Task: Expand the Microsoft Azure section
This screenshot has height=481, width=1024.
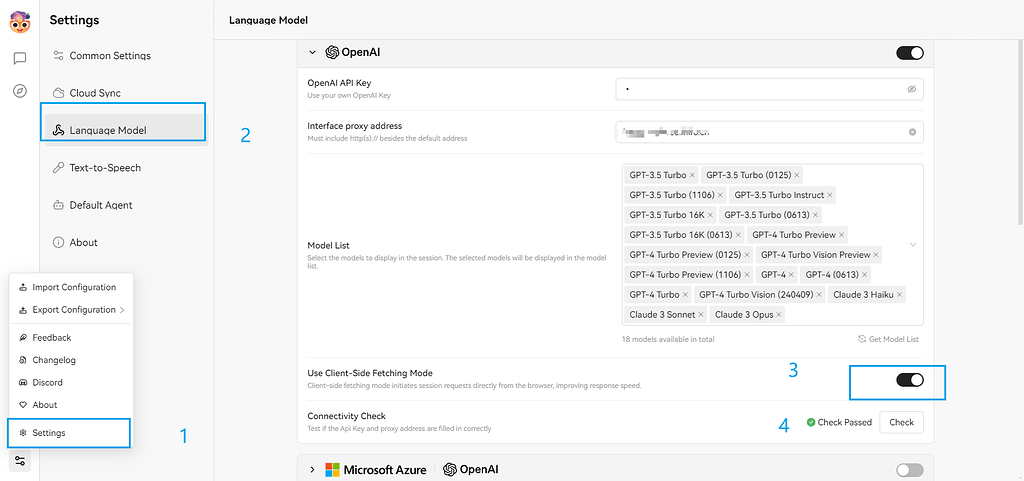Action: coord(312,469)
